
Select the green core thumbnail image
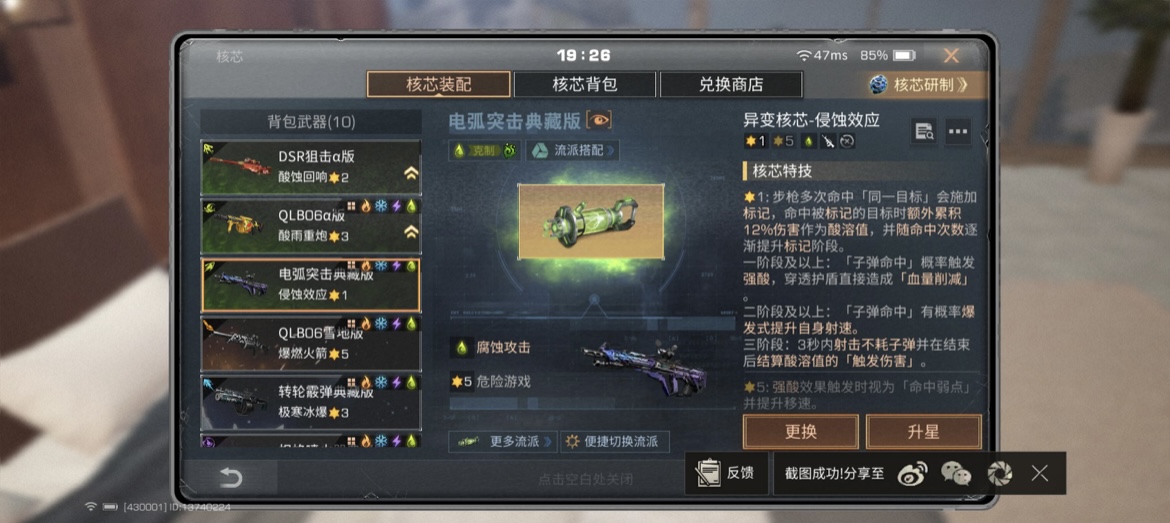coord(591,222)
